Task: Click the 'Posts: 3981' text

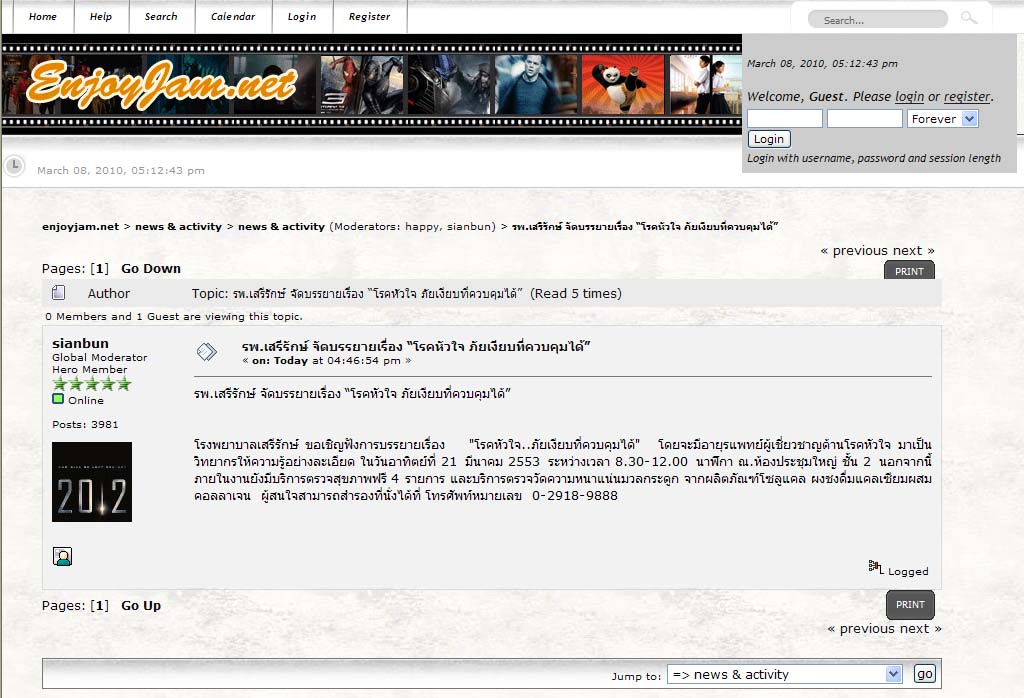Action: click(x=85, y=424)
